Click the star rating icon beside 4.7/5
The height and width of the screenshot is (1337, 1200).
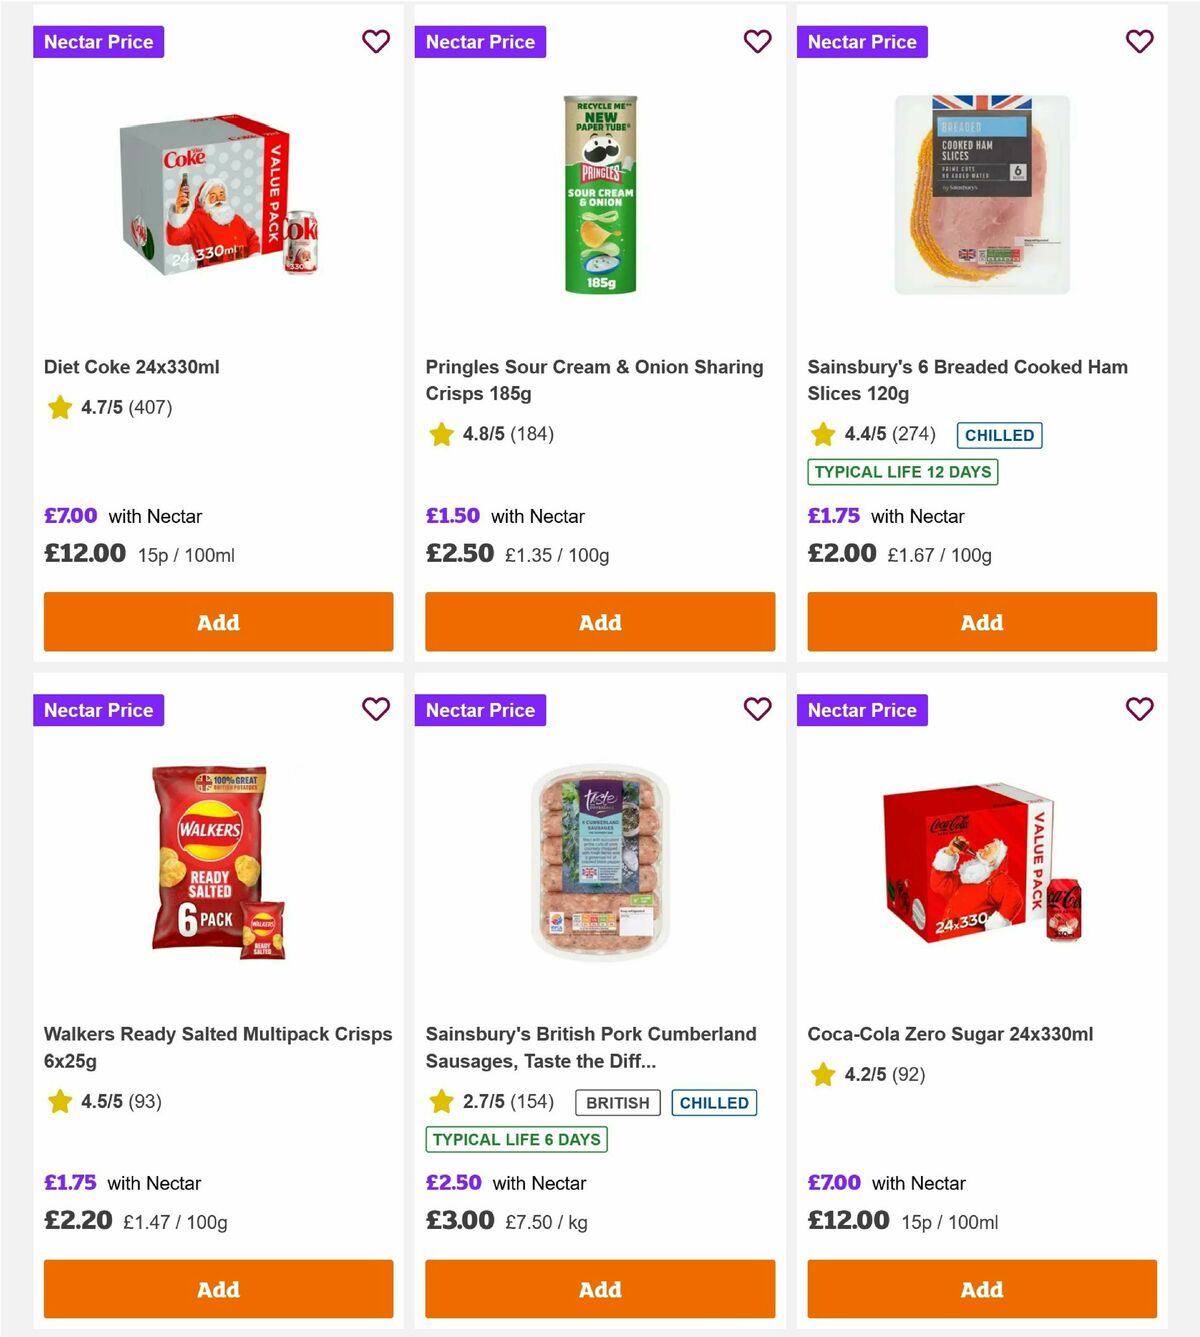point(59,407)
